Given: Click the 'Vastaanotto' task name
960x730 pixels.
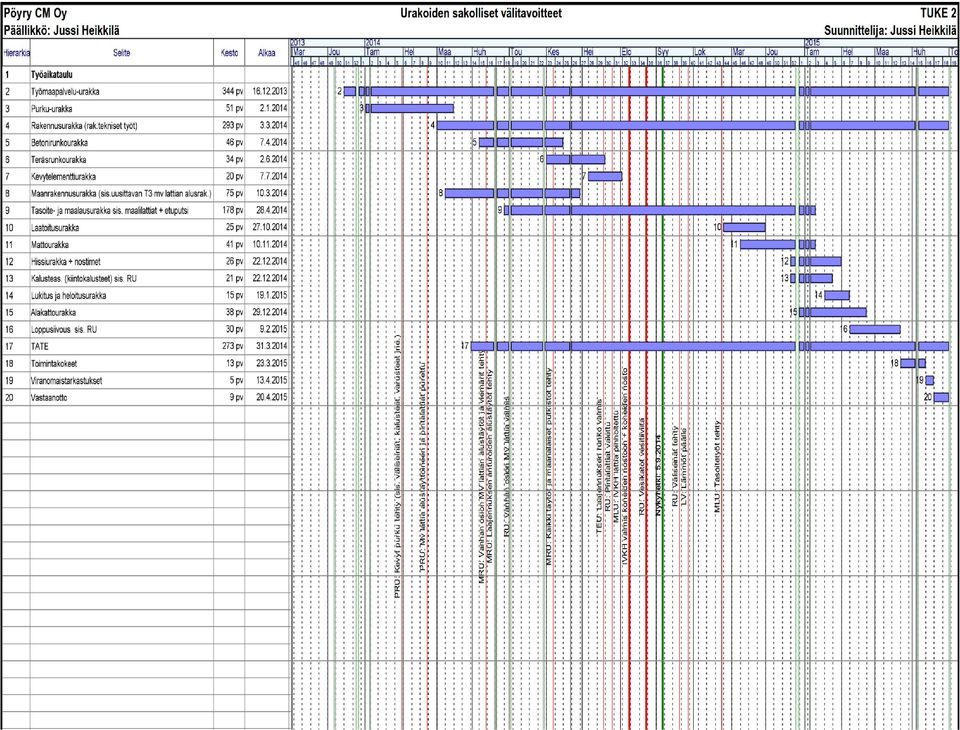Looking at the screenshot, I should (49, 397).
